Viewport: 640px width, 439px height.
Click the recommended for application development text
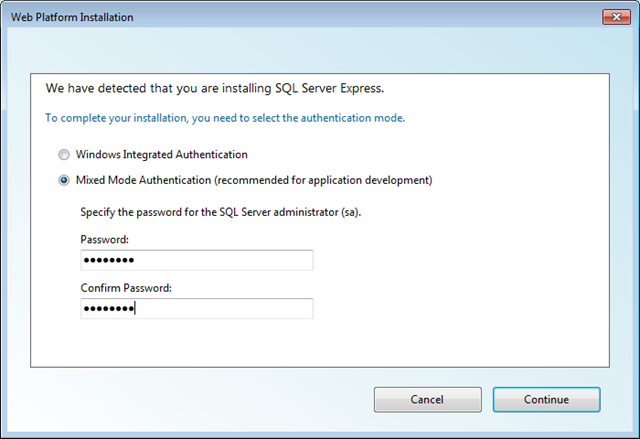tap(323, 180)
